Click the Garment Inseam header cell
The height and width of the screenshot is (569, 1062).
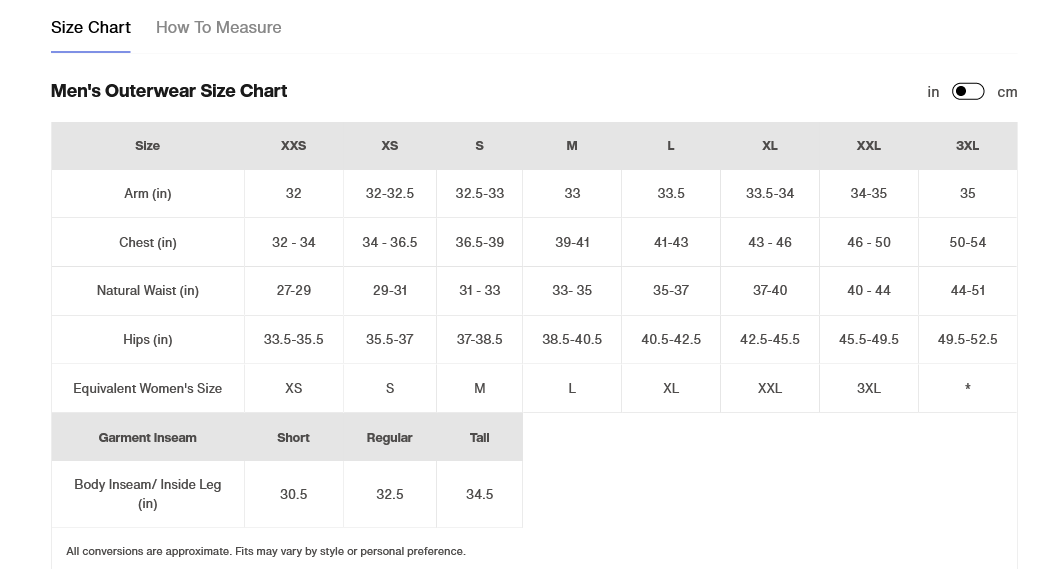pos(148,437)
